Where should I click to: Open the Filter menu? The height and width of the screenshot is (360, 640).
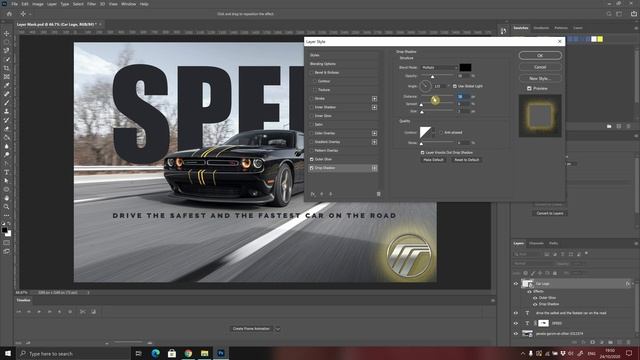(91, 4)
